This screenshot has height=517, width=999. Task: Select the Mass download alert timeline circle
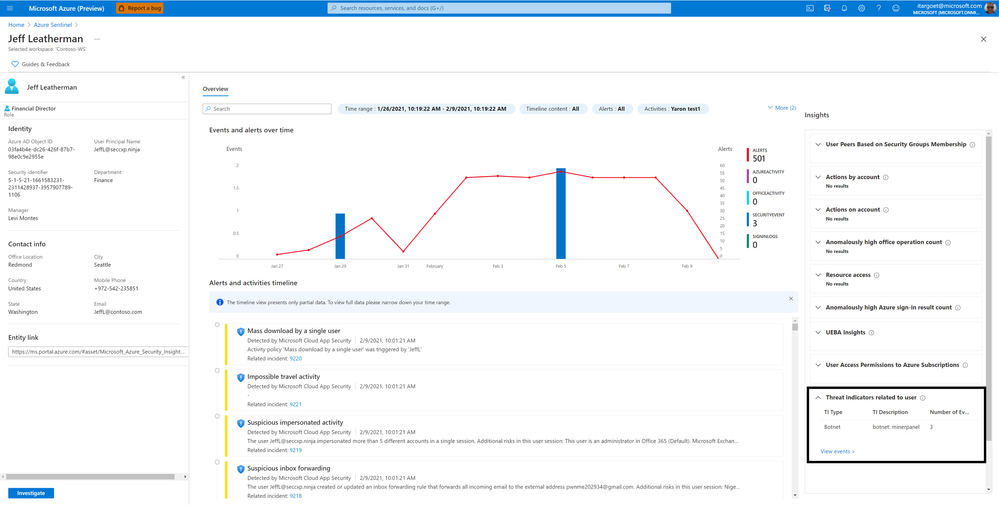click(x=217, y=324)
